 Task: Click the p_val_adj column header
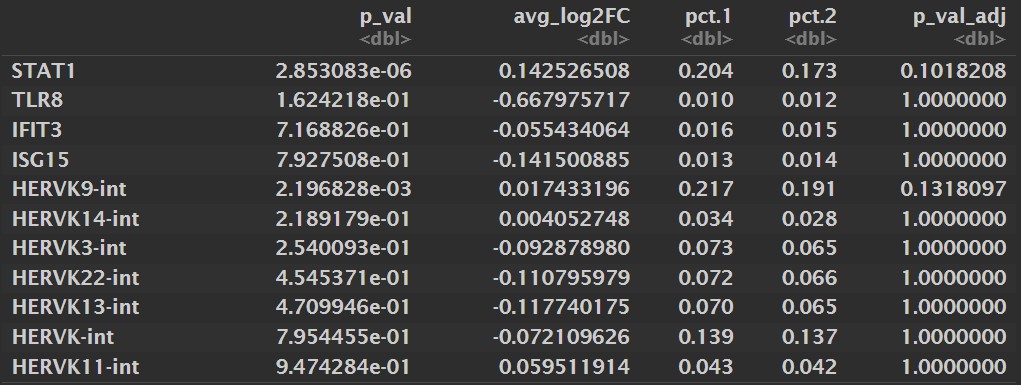coord(961,18)
